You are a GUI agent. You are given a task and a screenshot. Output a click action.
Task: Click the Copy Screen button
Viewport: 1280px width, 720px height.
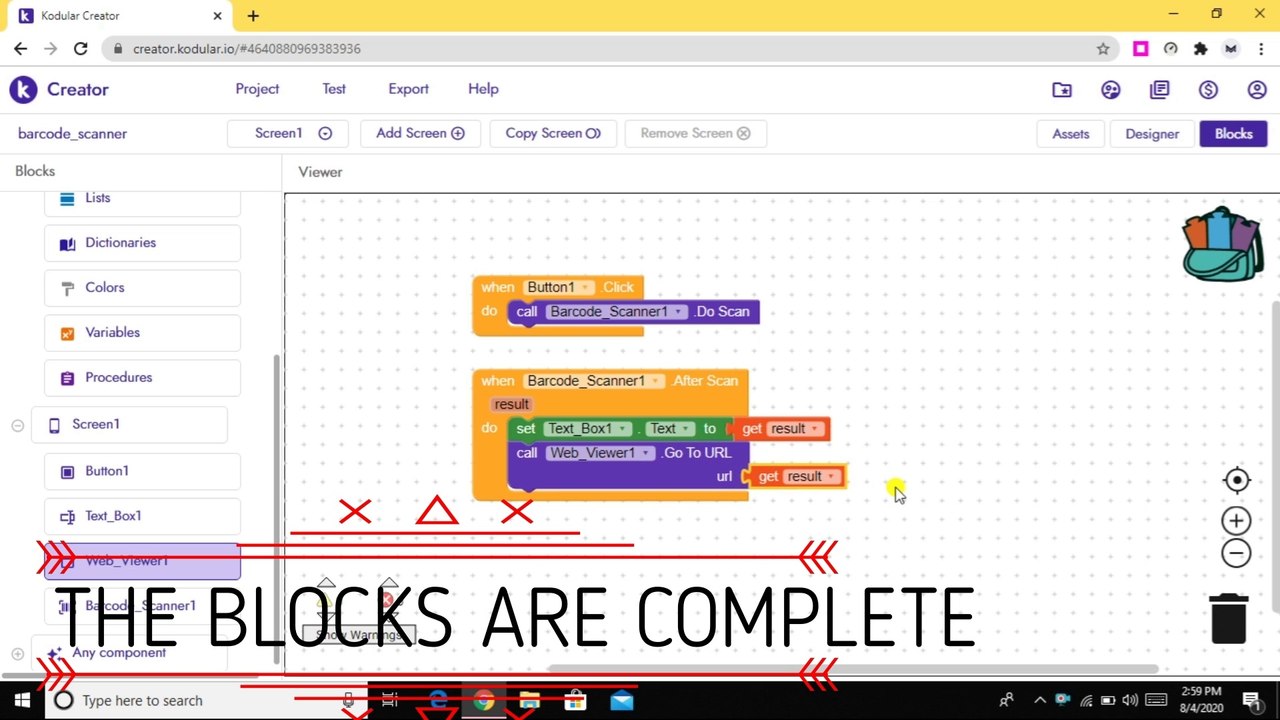pyautogui.click(x=553, y=133)
